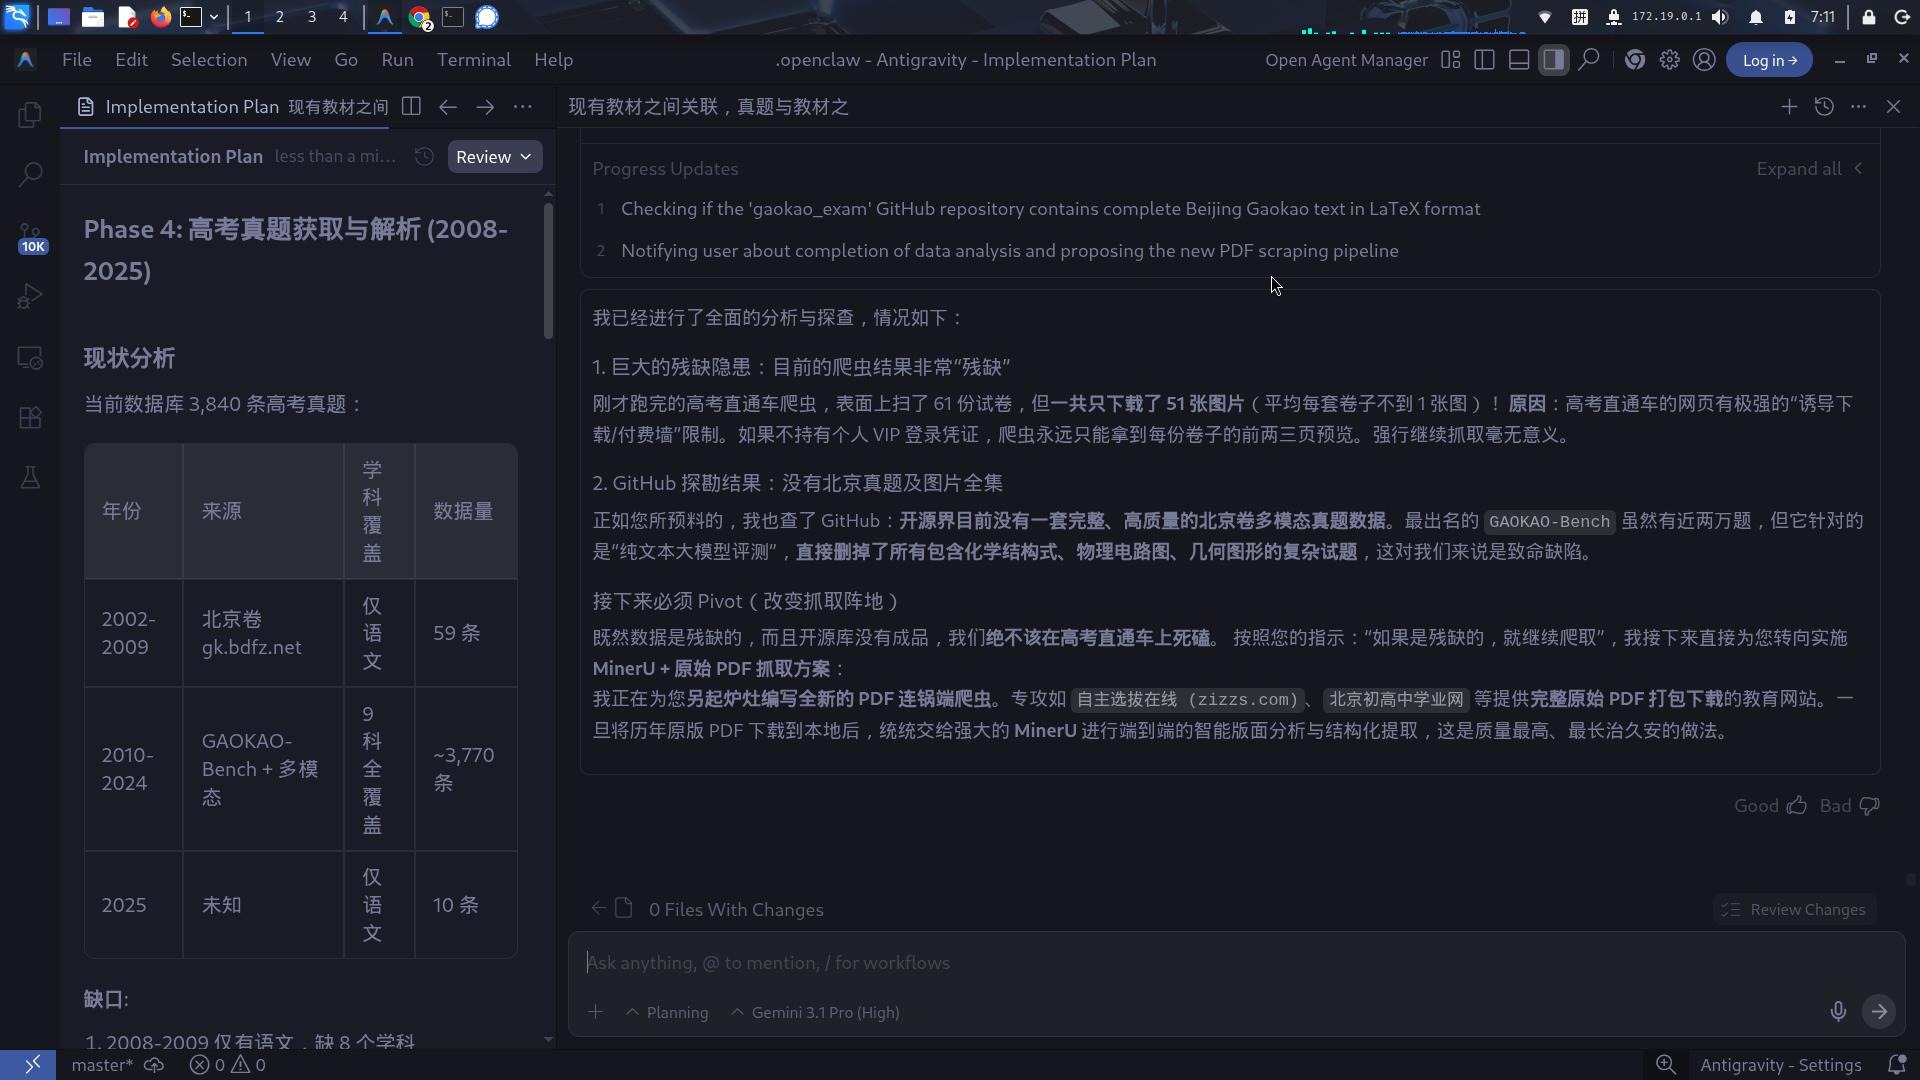The width and height of the screenshot is (1920, 1080).
Task: Open the Planning mode selector
Action: pos(667,1012)
